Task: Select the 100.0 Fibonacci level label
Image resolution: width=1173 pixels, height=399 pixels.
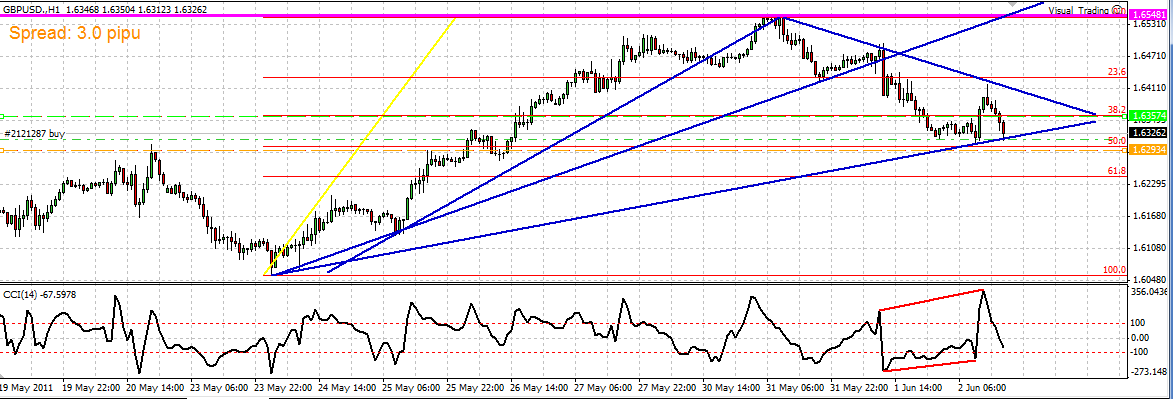Action: [1115, 269]
